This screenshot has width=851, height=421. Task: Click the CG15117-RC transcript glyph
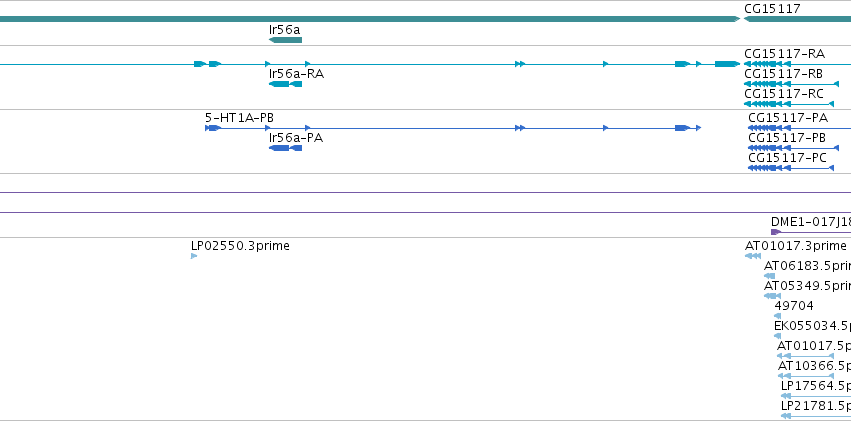coord(789,104)
